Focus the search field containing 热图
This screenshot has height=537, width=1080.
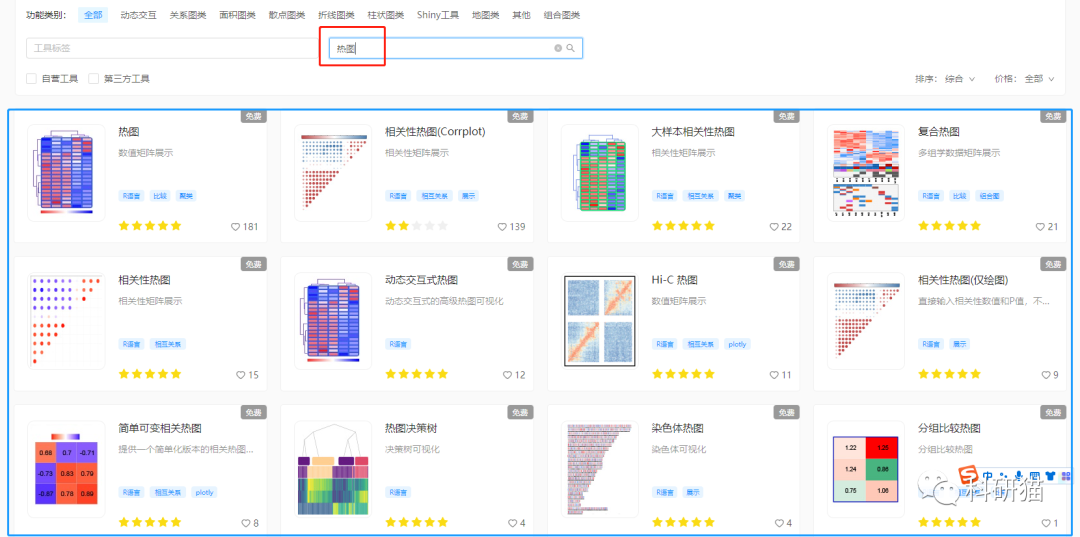[x=456, y=48]
